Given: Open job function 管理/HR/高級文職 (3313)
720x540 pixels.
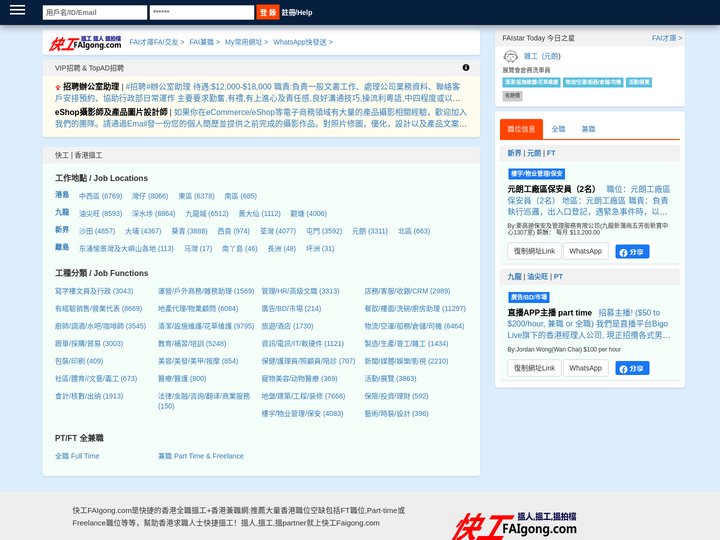Looking at the screenshot, I should click(x=300, y=291).
